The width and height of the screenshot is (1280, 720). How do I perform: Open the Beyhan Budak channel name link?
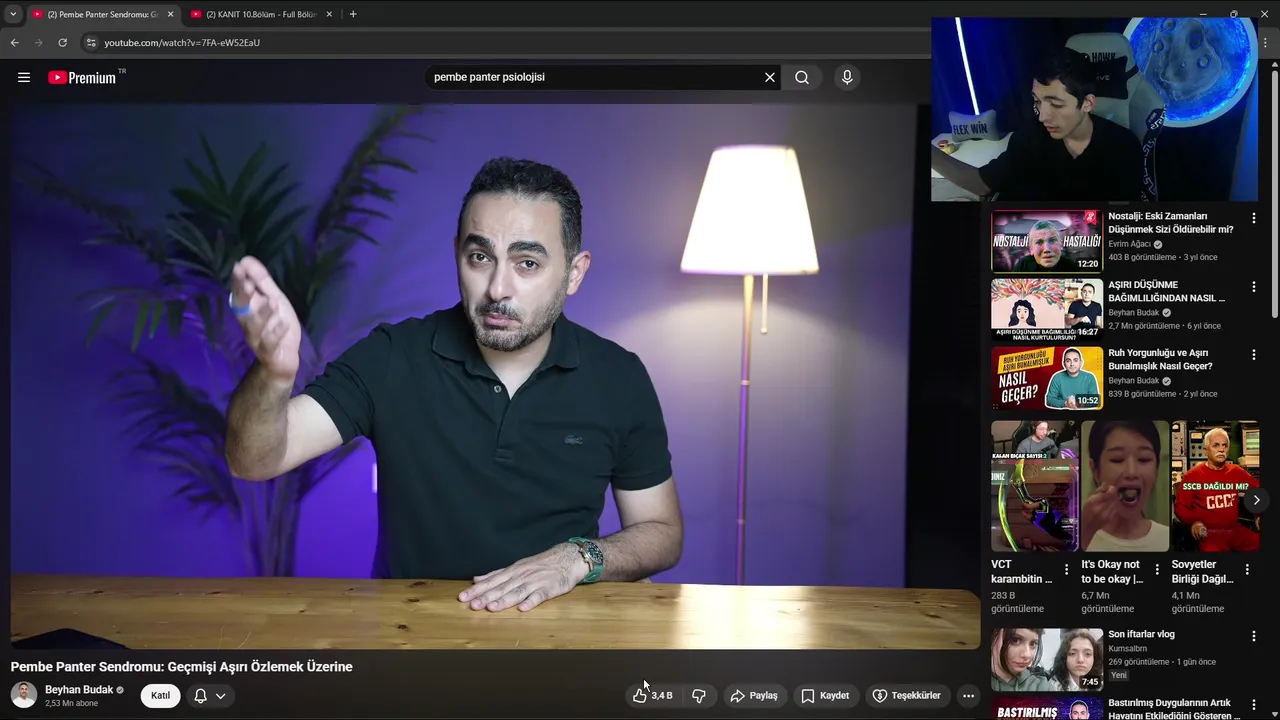(79, 690)
